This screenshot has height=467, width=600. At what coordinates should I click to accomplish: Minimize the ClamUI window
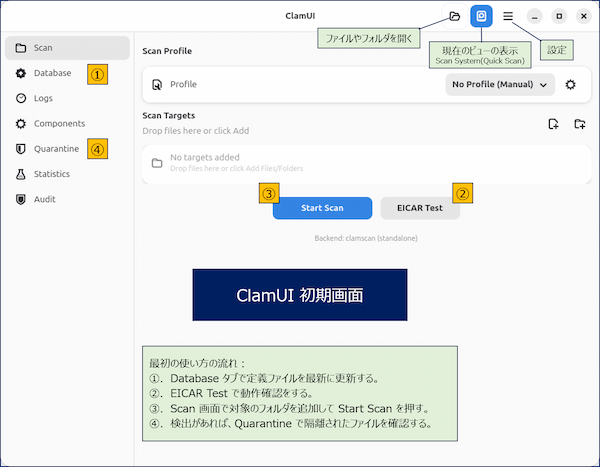tap(535, 16)
